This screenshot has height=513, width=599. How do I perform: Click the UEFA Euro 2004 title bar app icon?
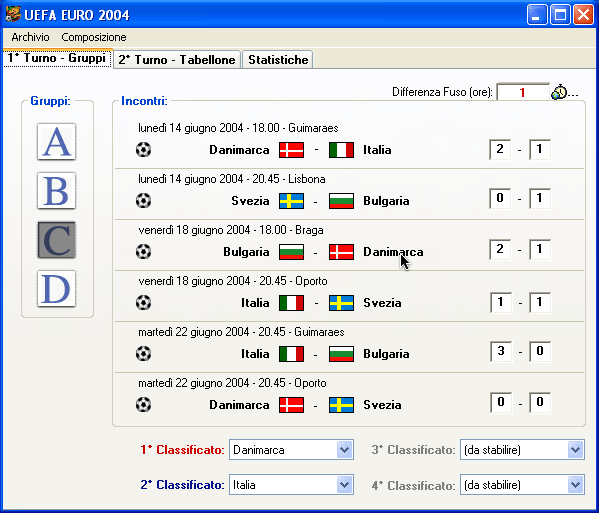[13, 15]
